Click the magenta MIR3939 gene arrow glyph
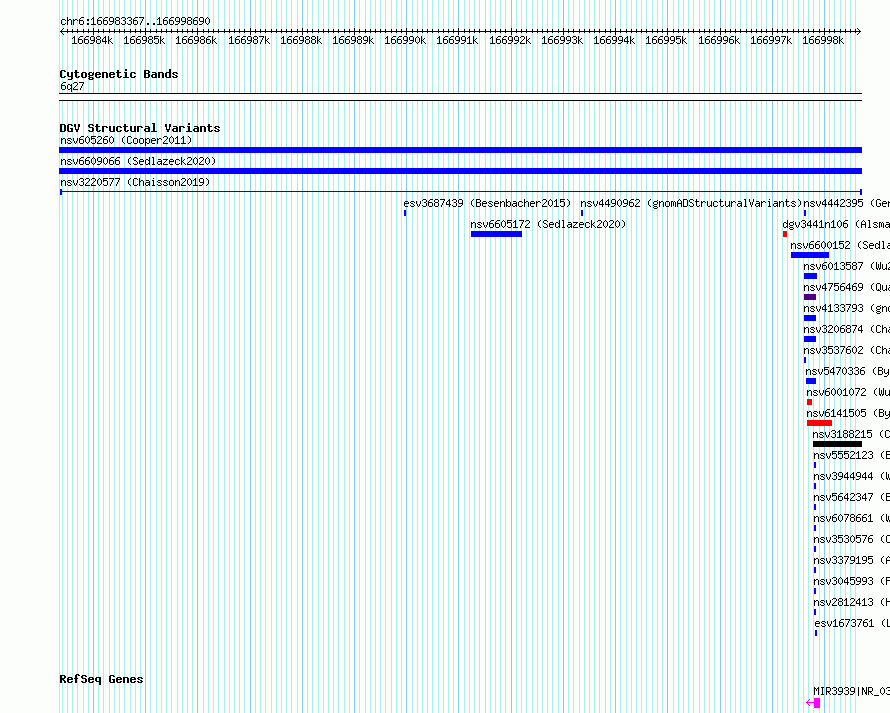Viewport: 890px width, 713px height. click(x=813, y=703)
